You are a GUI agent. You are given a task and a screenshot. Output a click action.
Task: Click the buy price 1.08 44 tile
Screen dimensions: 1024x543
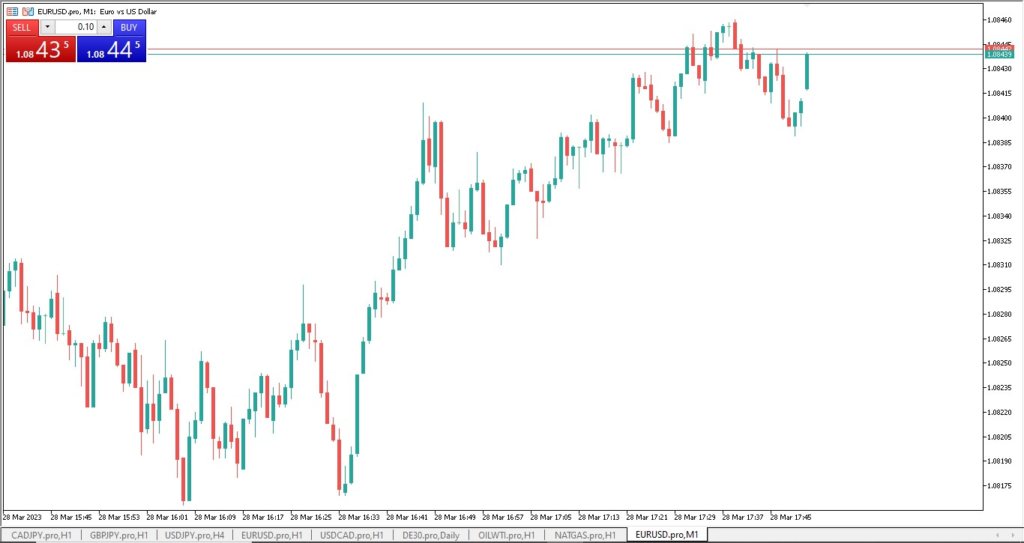(112, 49)
